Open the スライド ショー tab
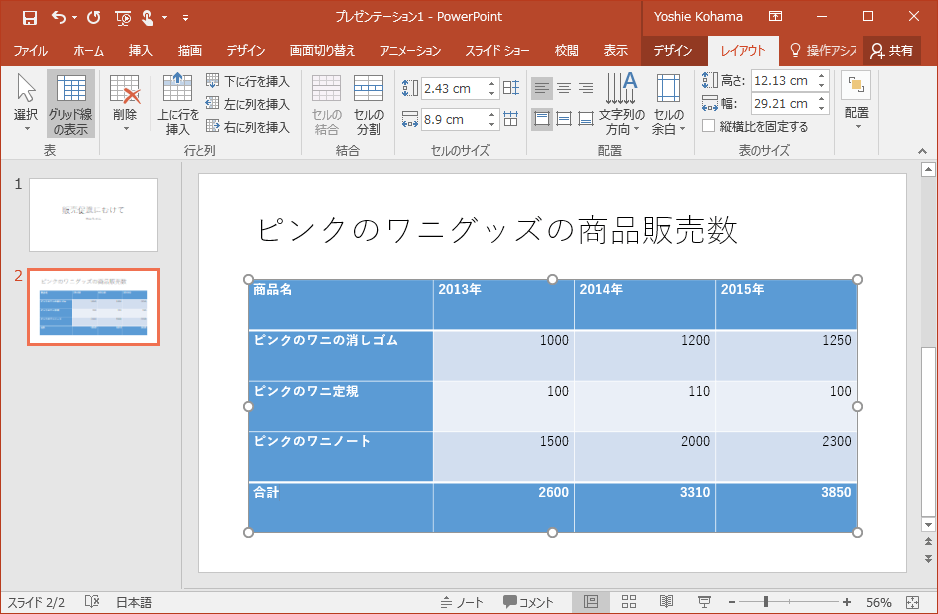Screen dimensions: 938x614 (498, 51)
